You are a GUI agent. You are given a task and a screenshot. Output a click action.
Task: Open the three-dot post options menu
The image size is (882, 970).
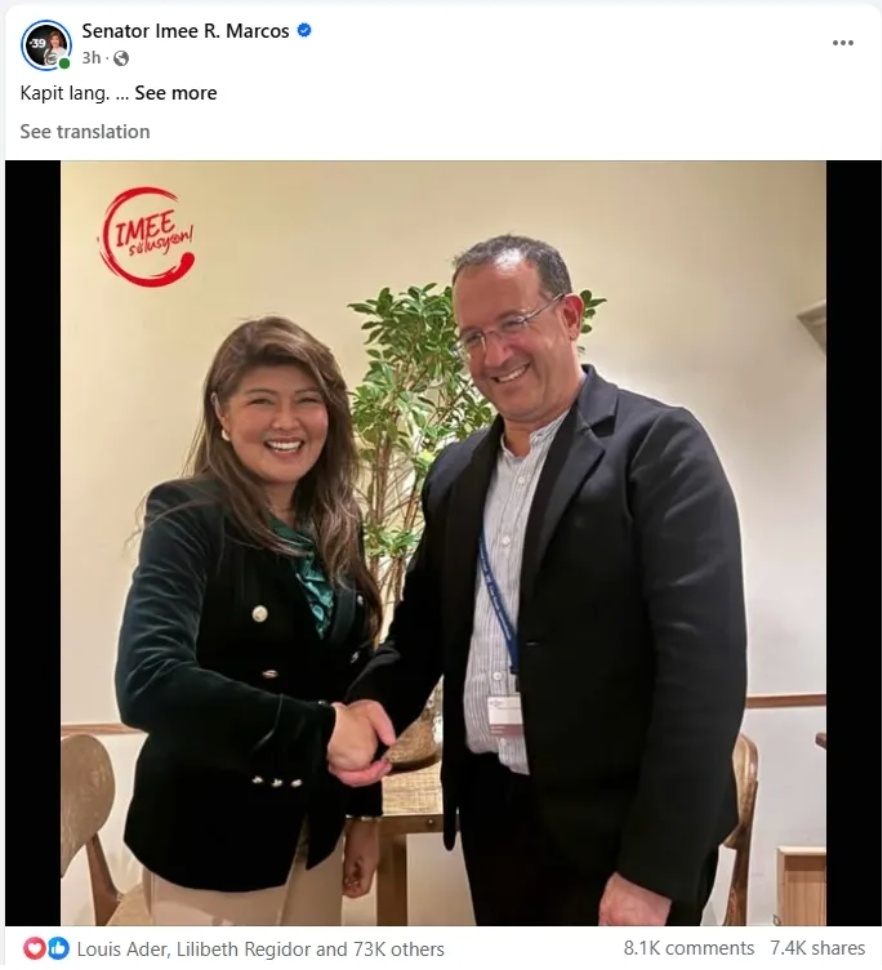tap(842, 43)
